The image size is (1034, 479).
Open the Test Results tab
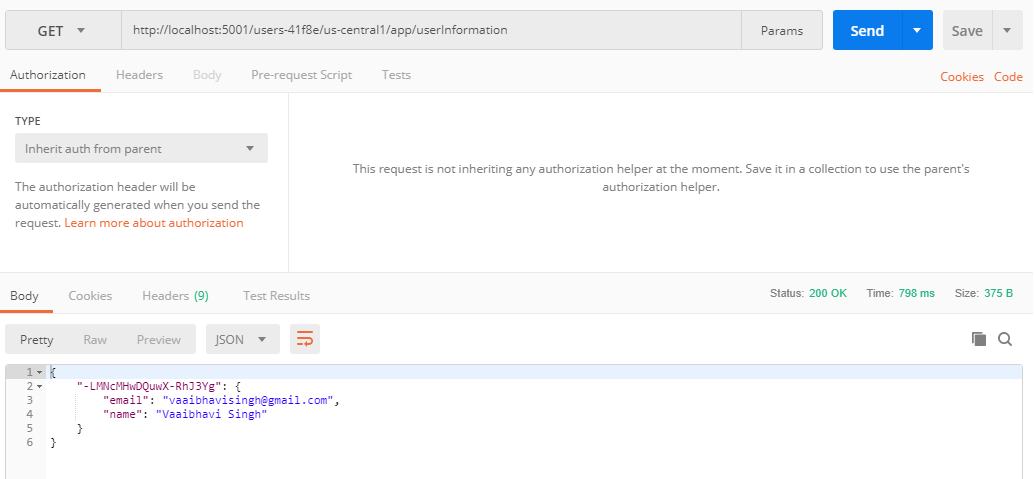[276, 296]
